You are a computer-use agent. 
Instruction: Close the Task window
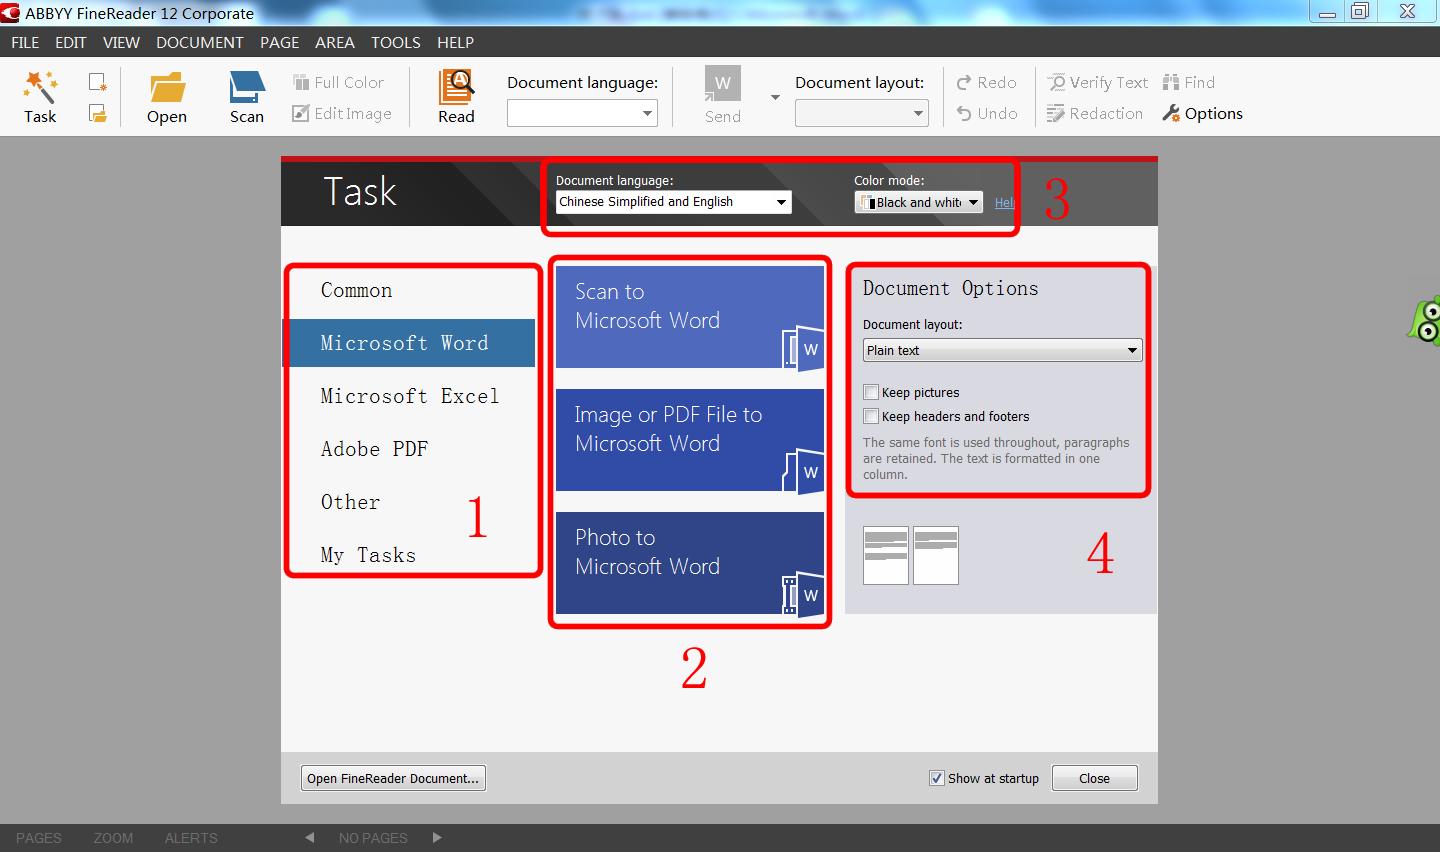(1094, 778)
